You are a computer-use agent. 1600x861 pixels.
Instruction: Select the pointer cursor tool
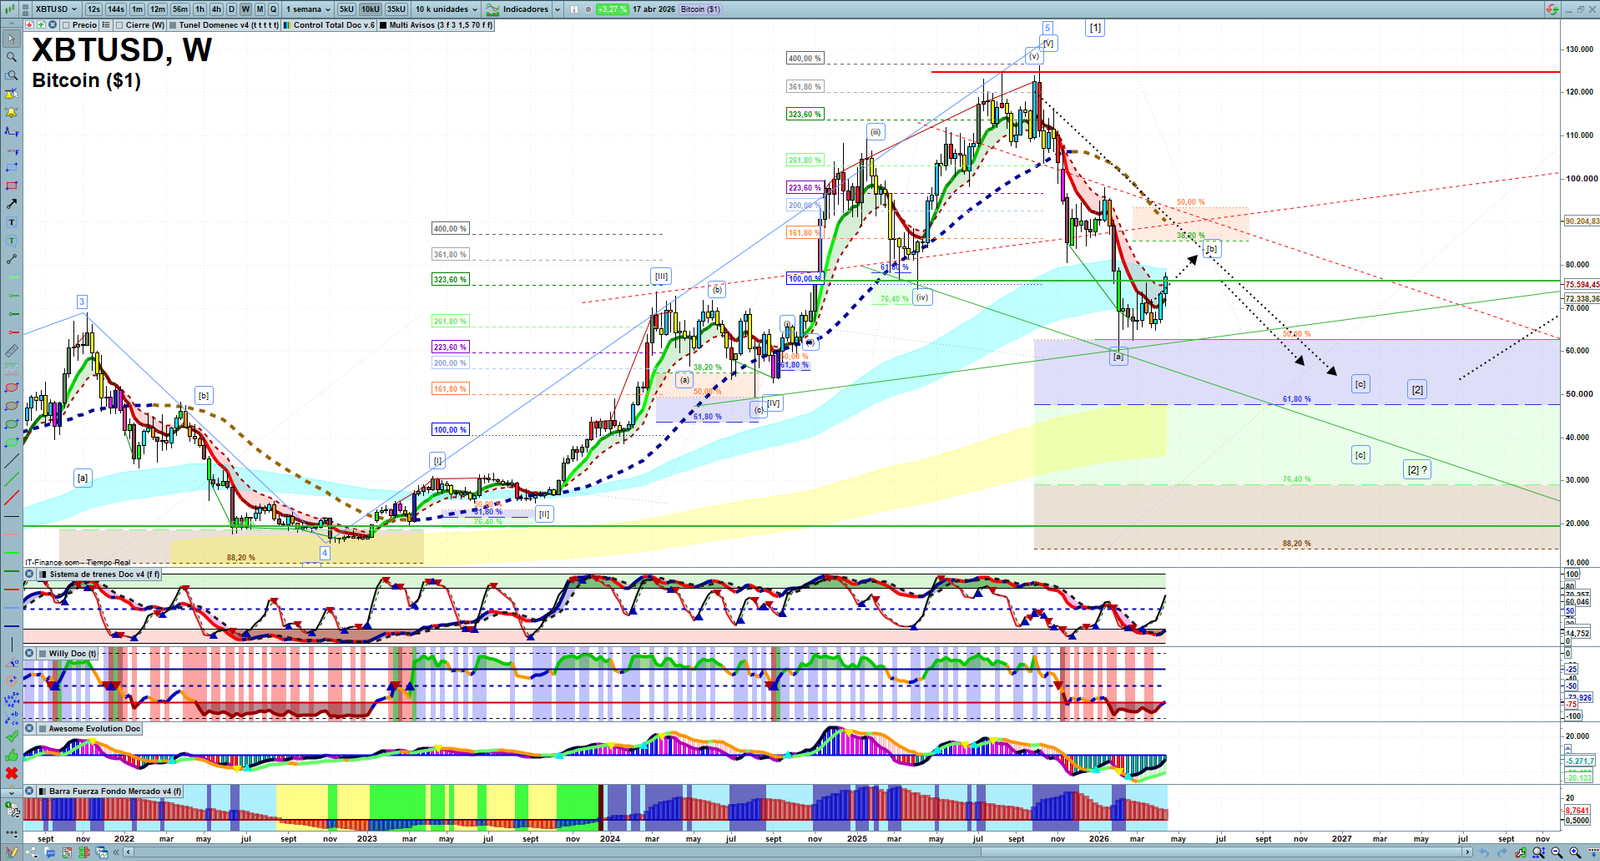tap(11, 39)
